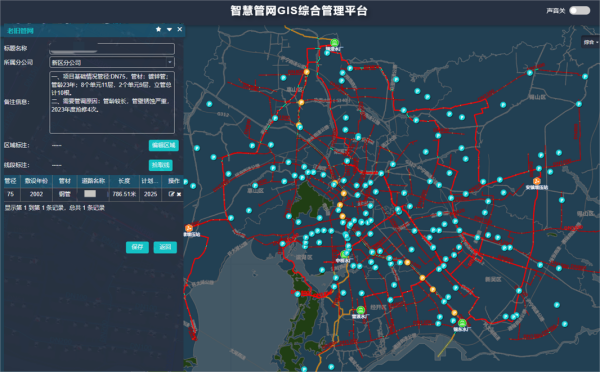Viewport: 600px width, 372px height.
Task: Select the 2002 cell in the table
Action: 36,194
